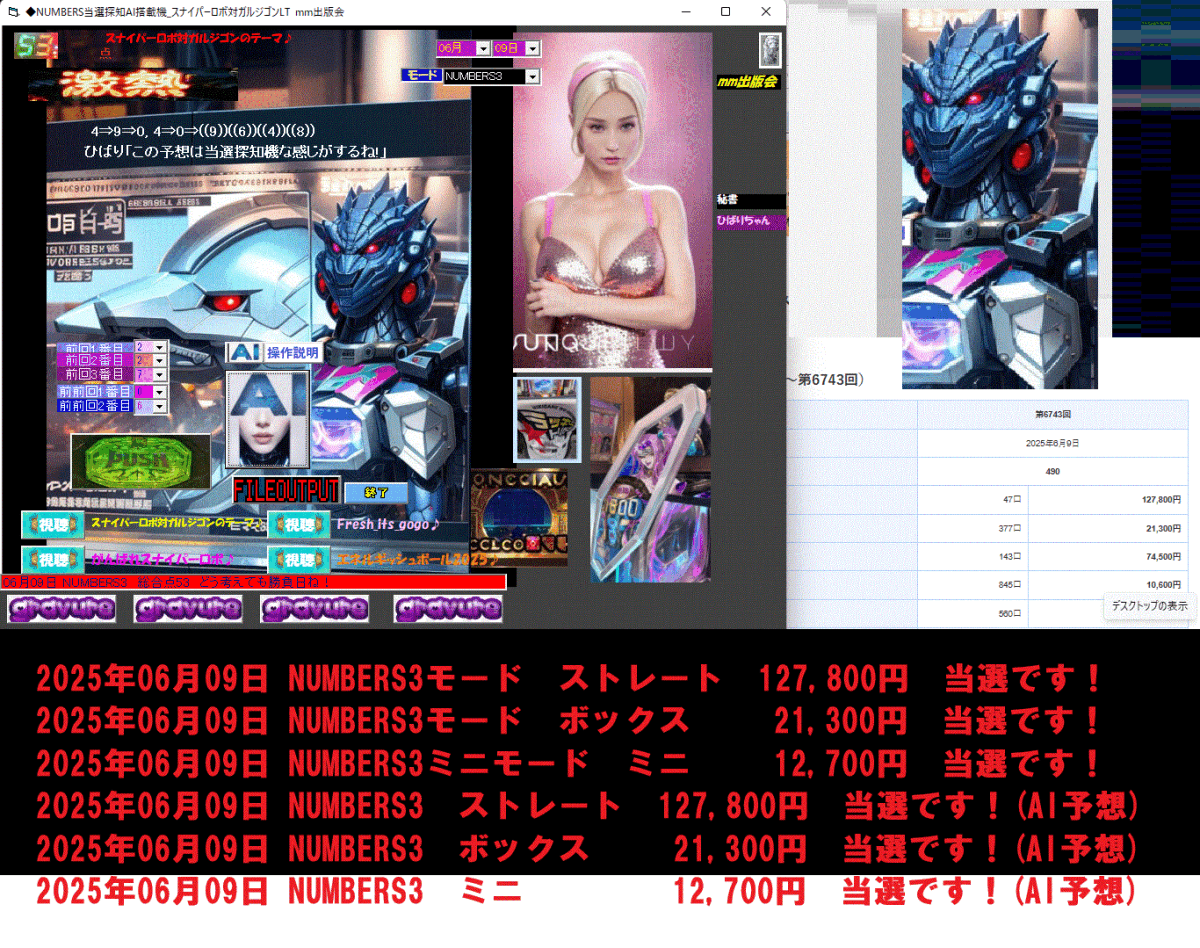Open the モード dropdown showing NUMBERS3
Image resolution: width=1200 pixels, height=948 pixels.
click(x=532, y=76)
